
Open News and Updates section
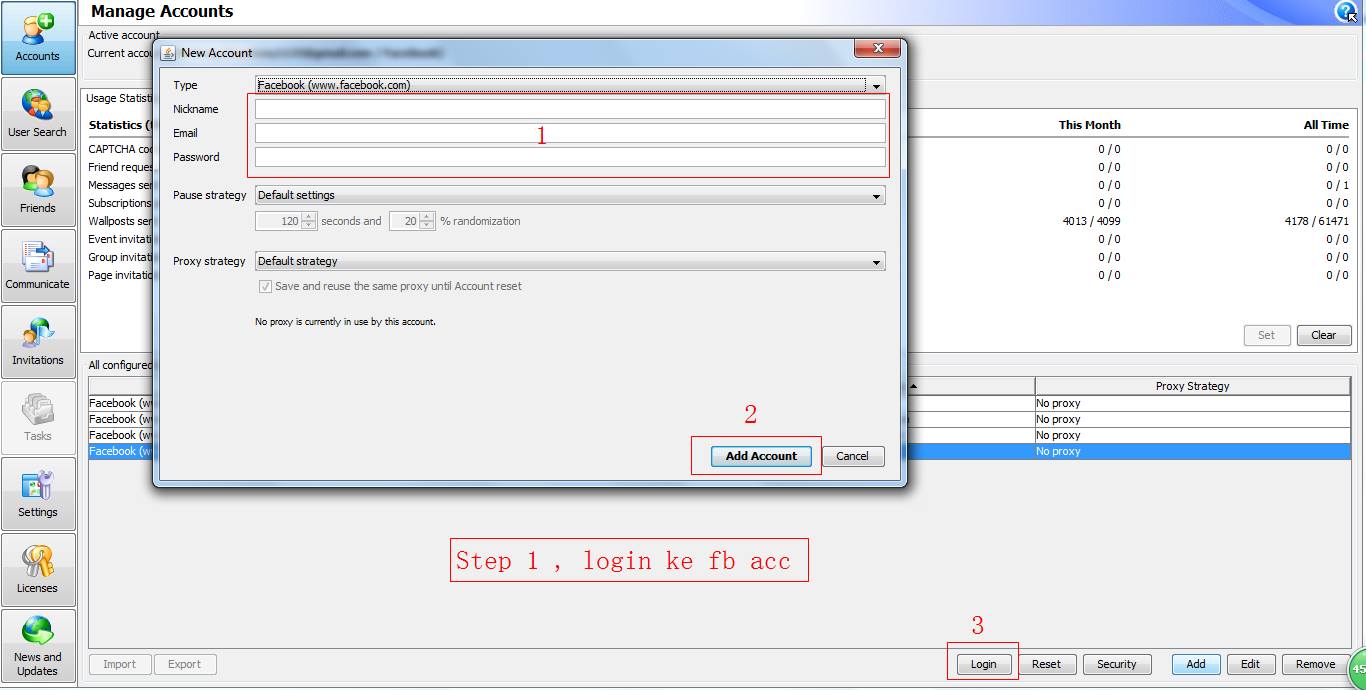pos(38,646)
